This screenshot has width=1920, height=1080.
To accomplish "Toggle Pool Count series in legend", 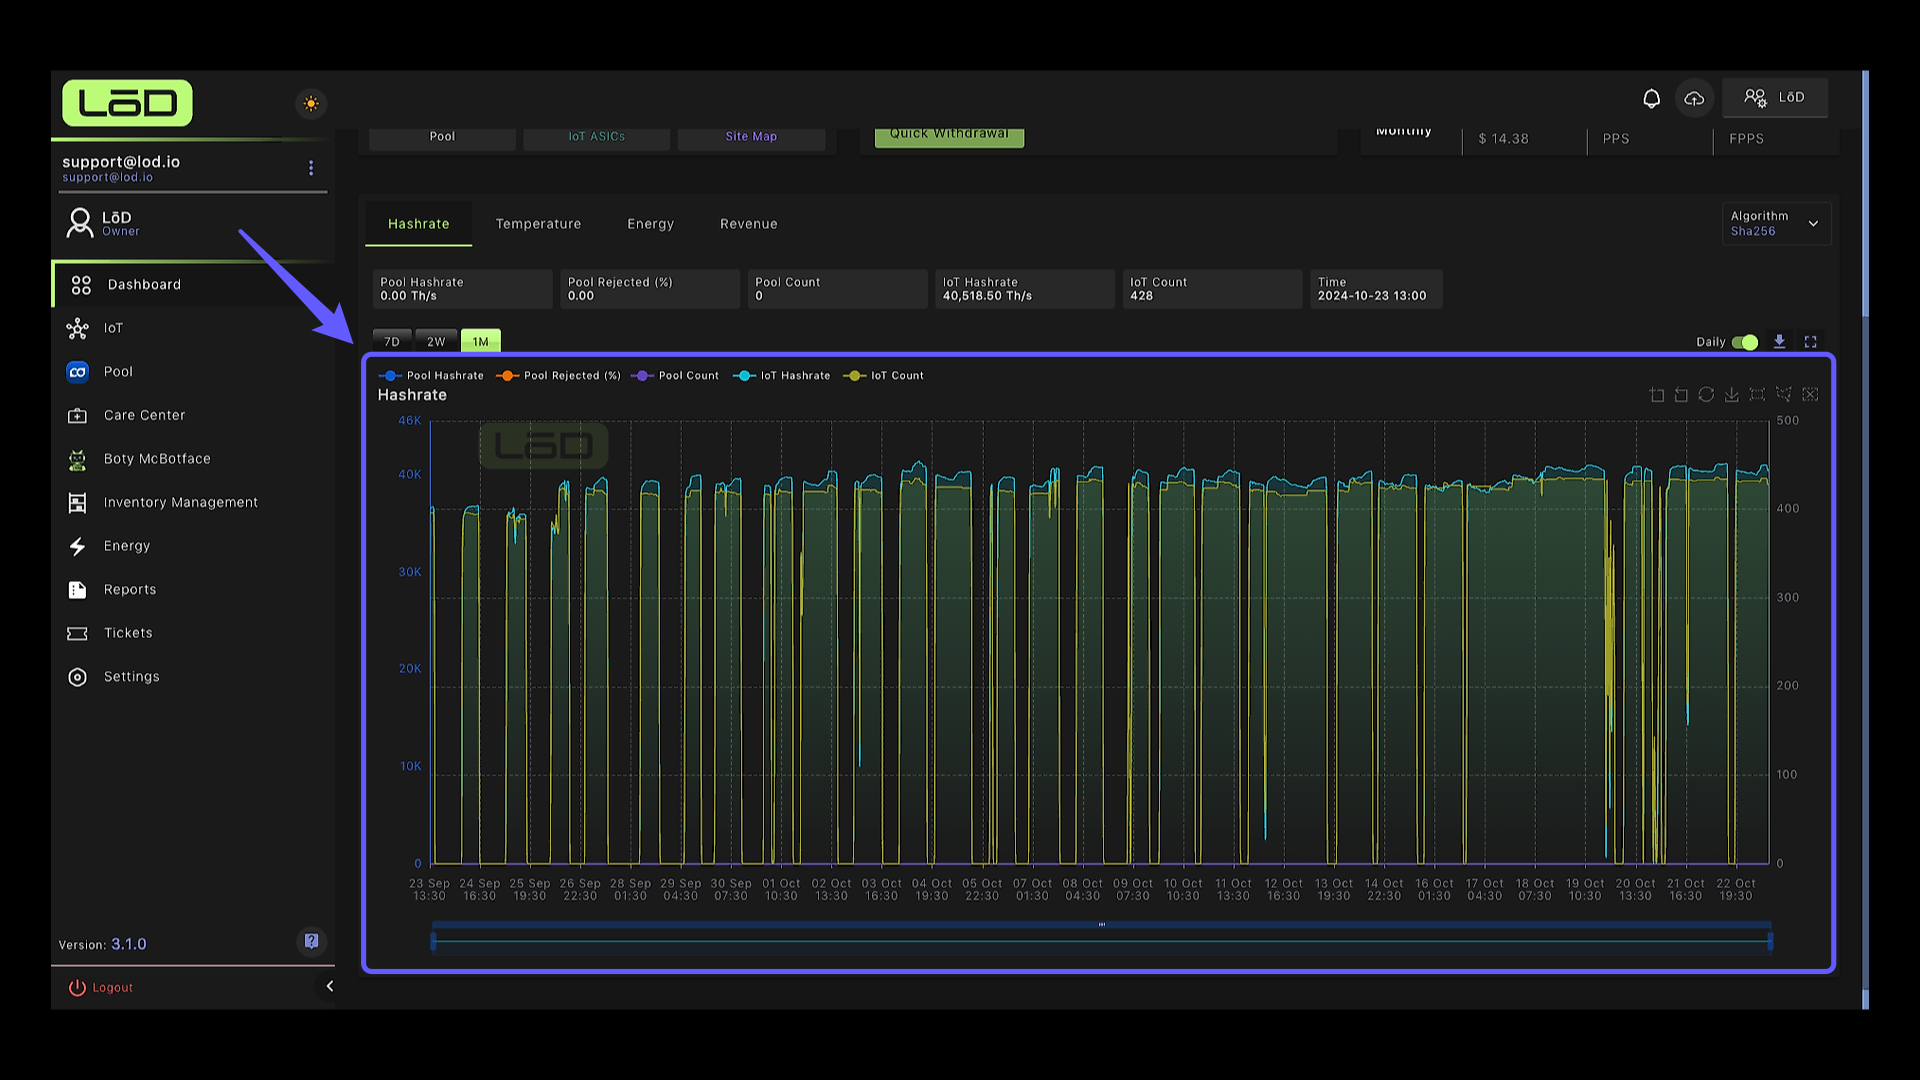I will click(x=675, y=376).
